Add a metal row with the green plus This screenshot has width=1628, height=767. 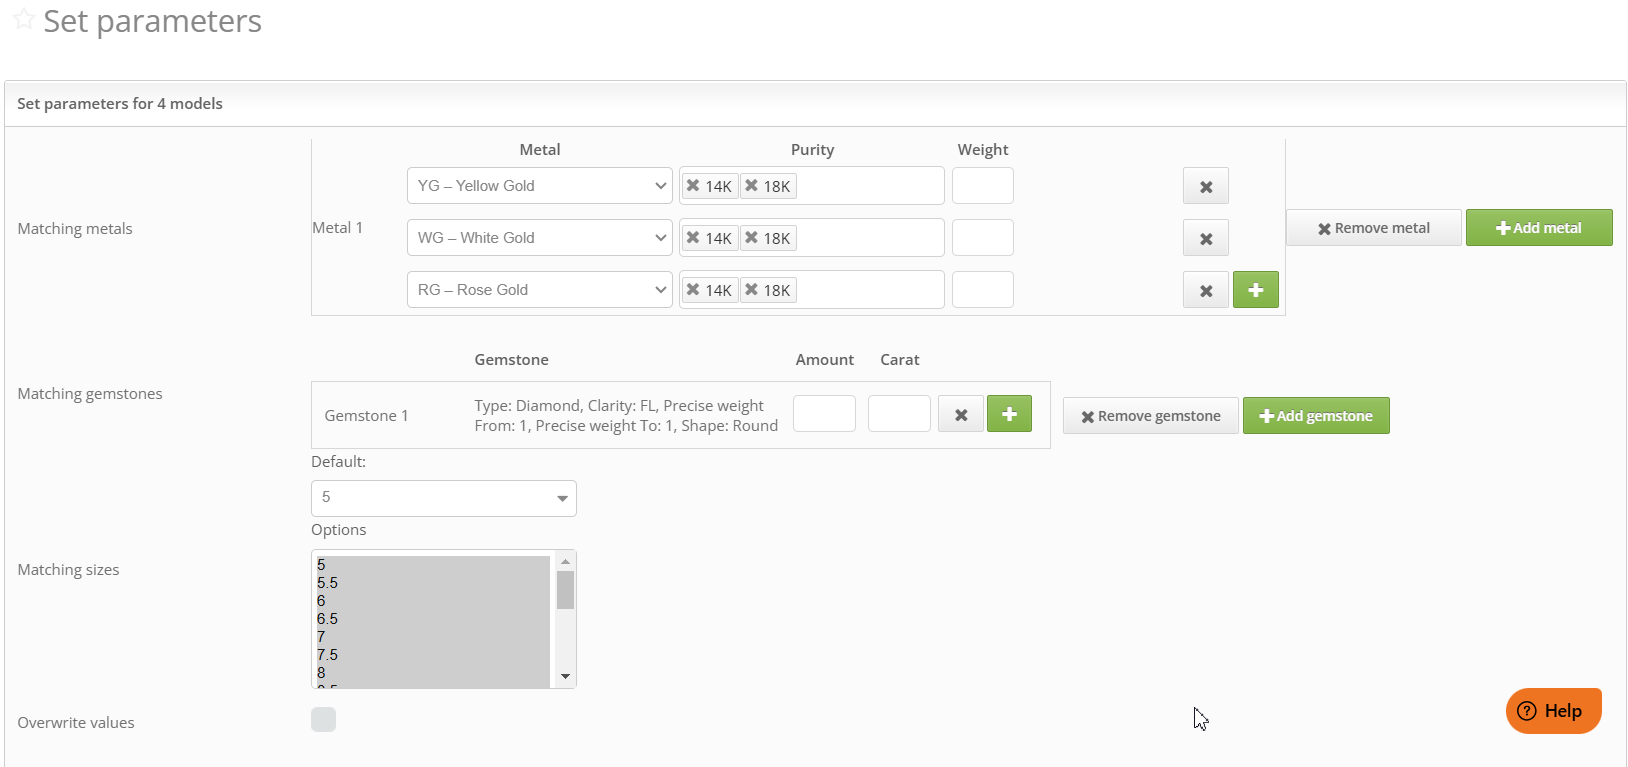tap(1256, 290)
